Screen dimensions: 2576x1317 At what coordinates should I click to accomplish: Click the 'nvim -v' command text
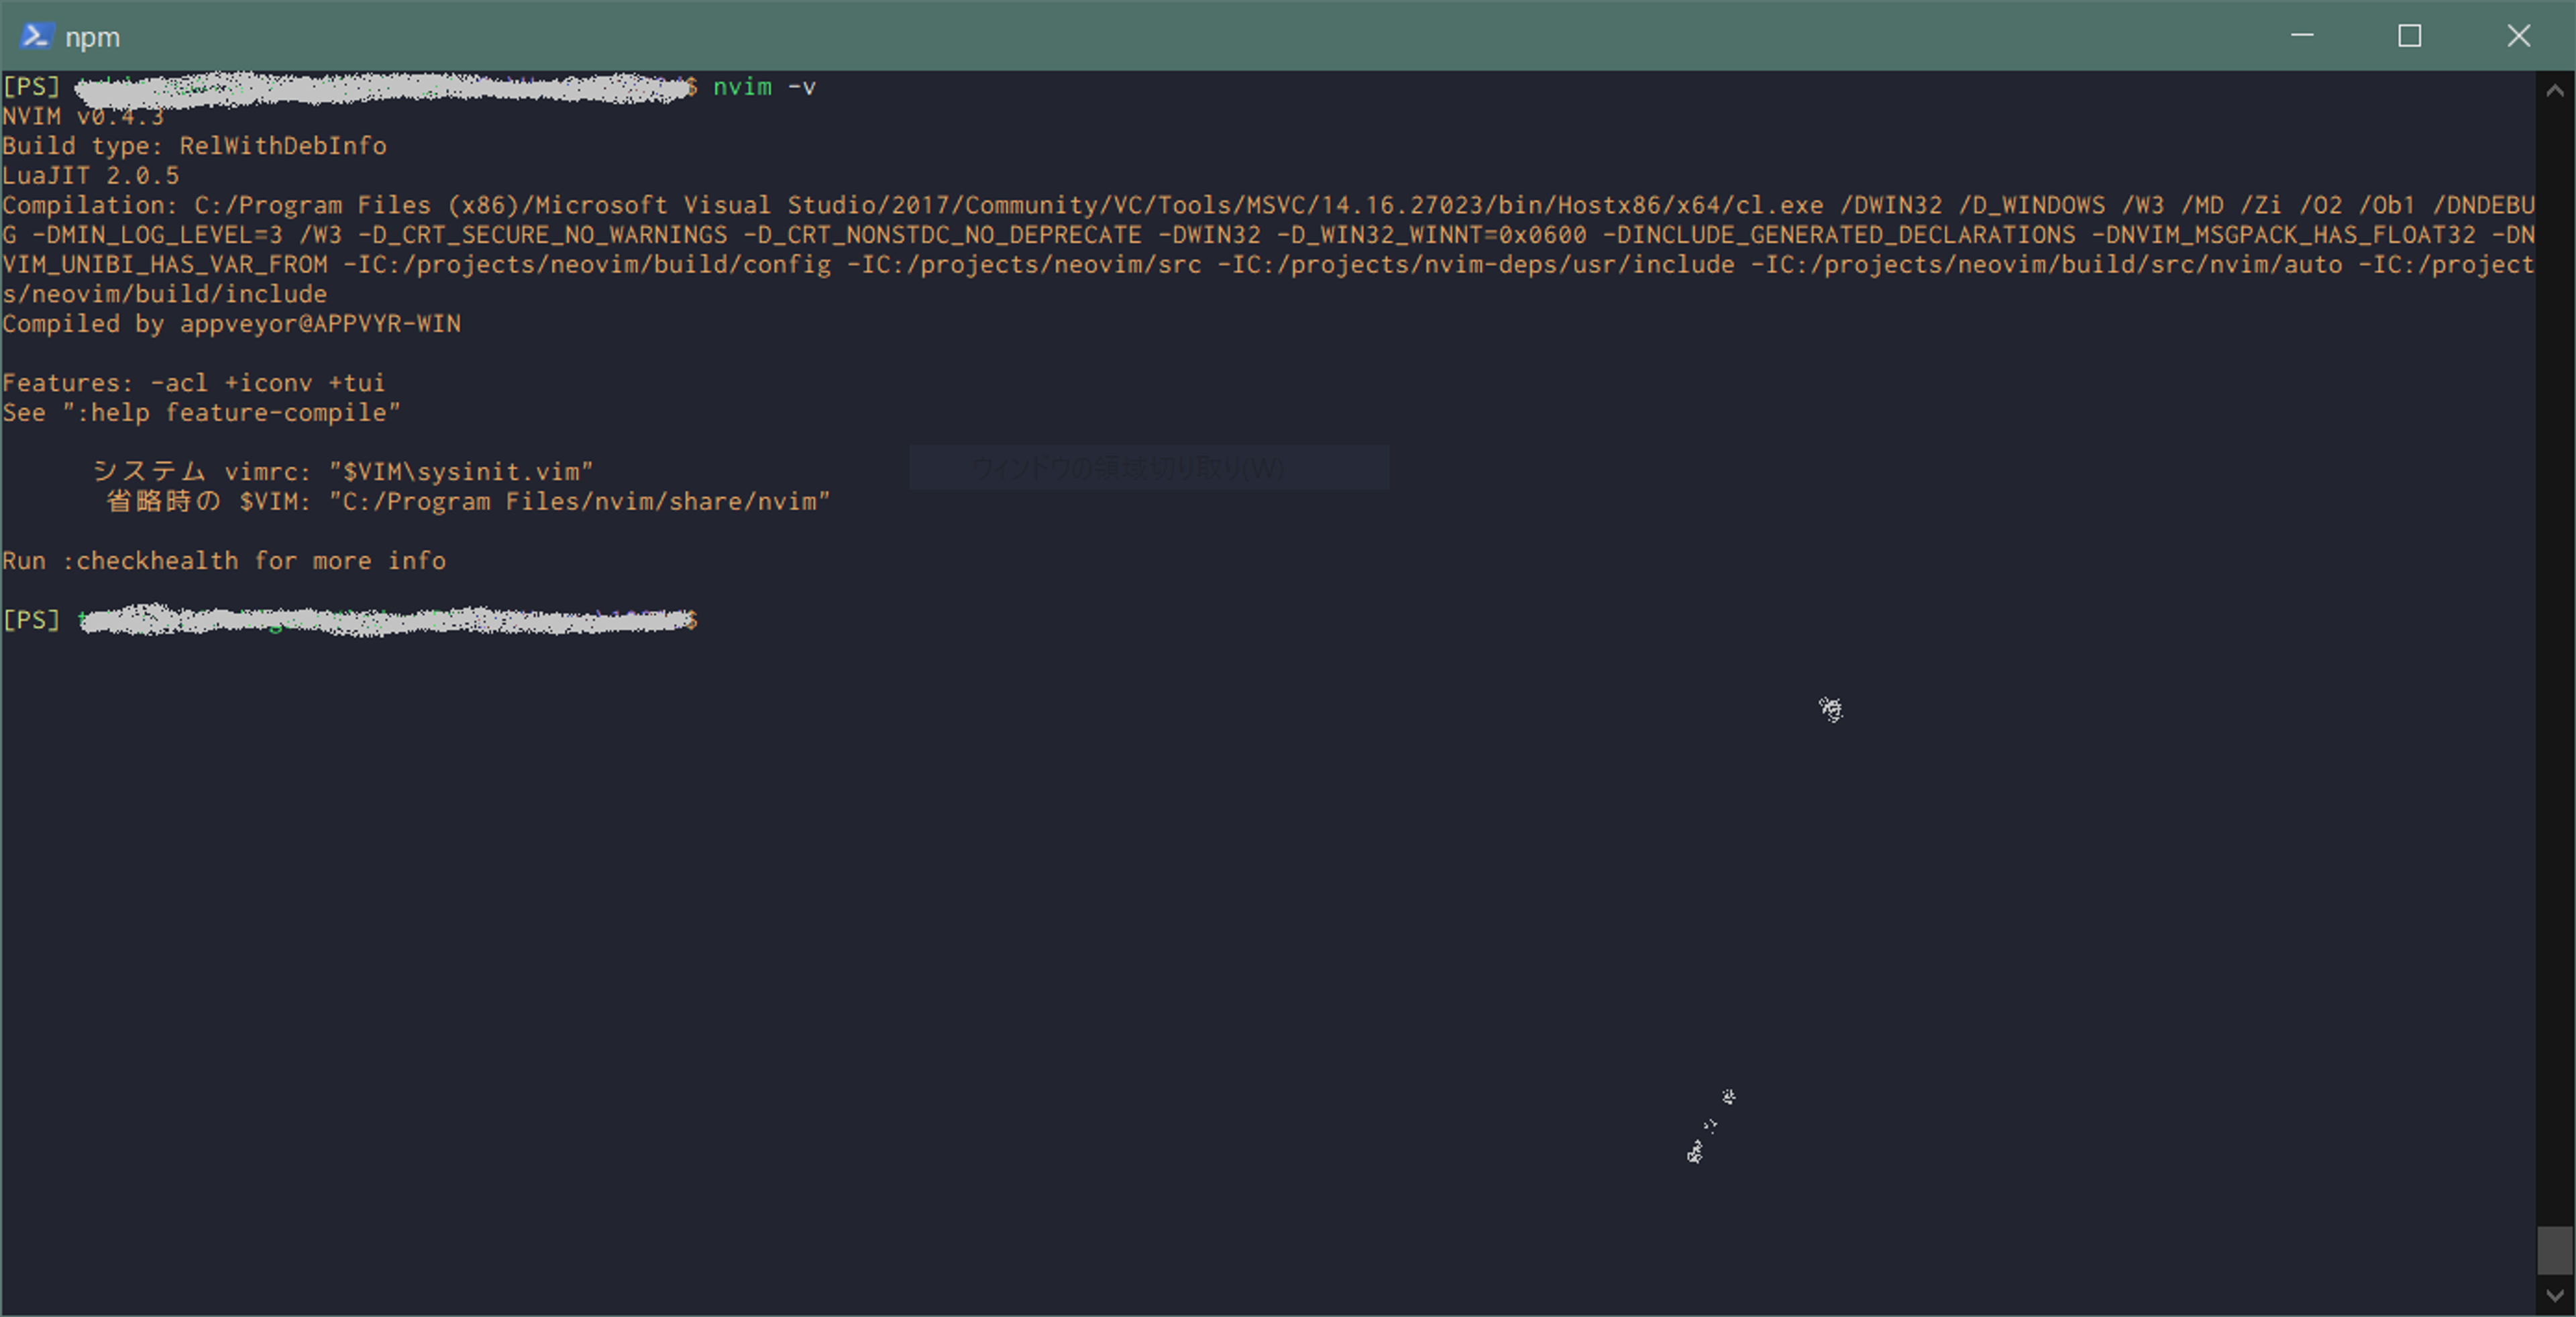click(x=764, y=87)
